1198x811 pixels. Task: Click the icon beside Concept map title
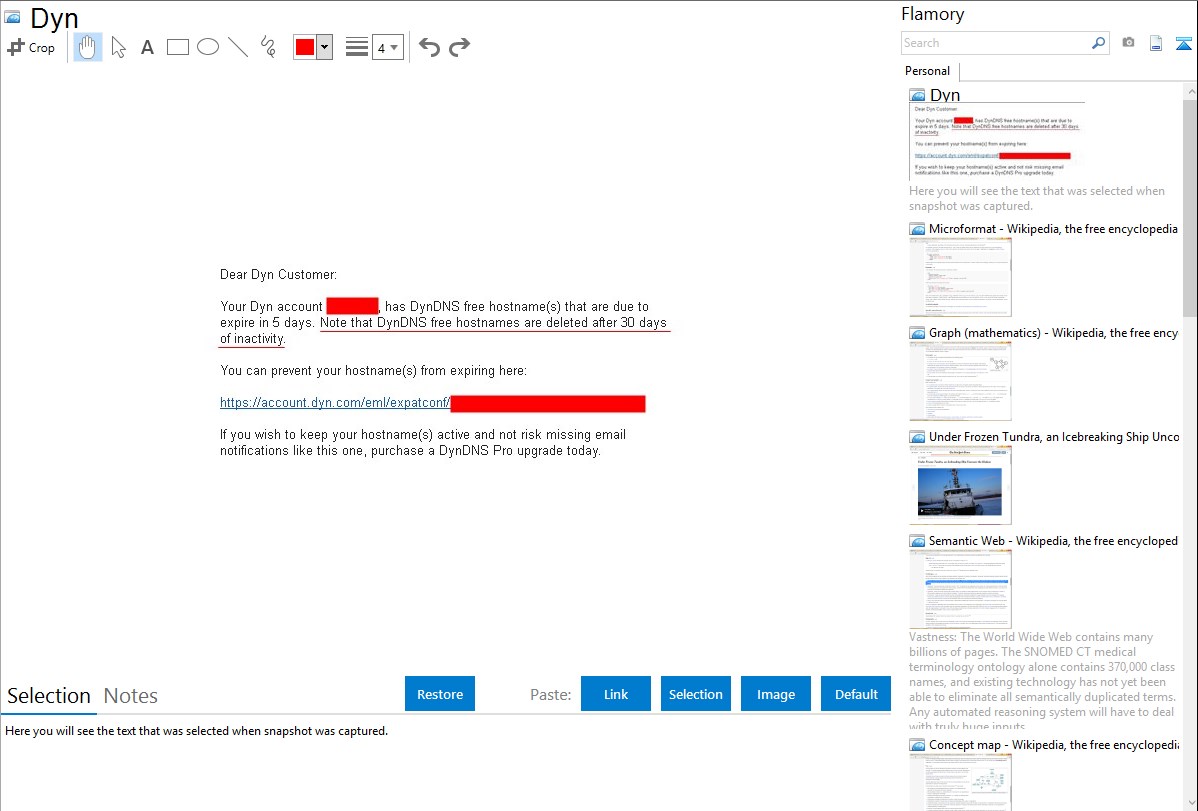(x=918, y=744)
